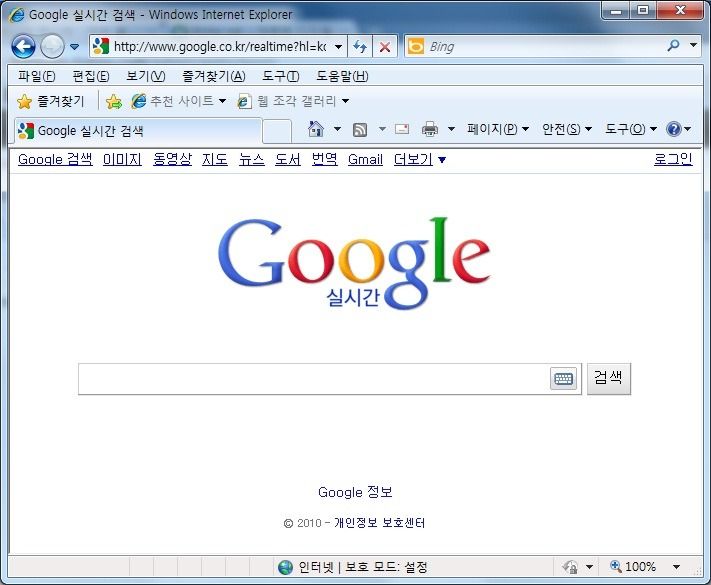Click the greyed Forward navigation button

click(52, 46)
